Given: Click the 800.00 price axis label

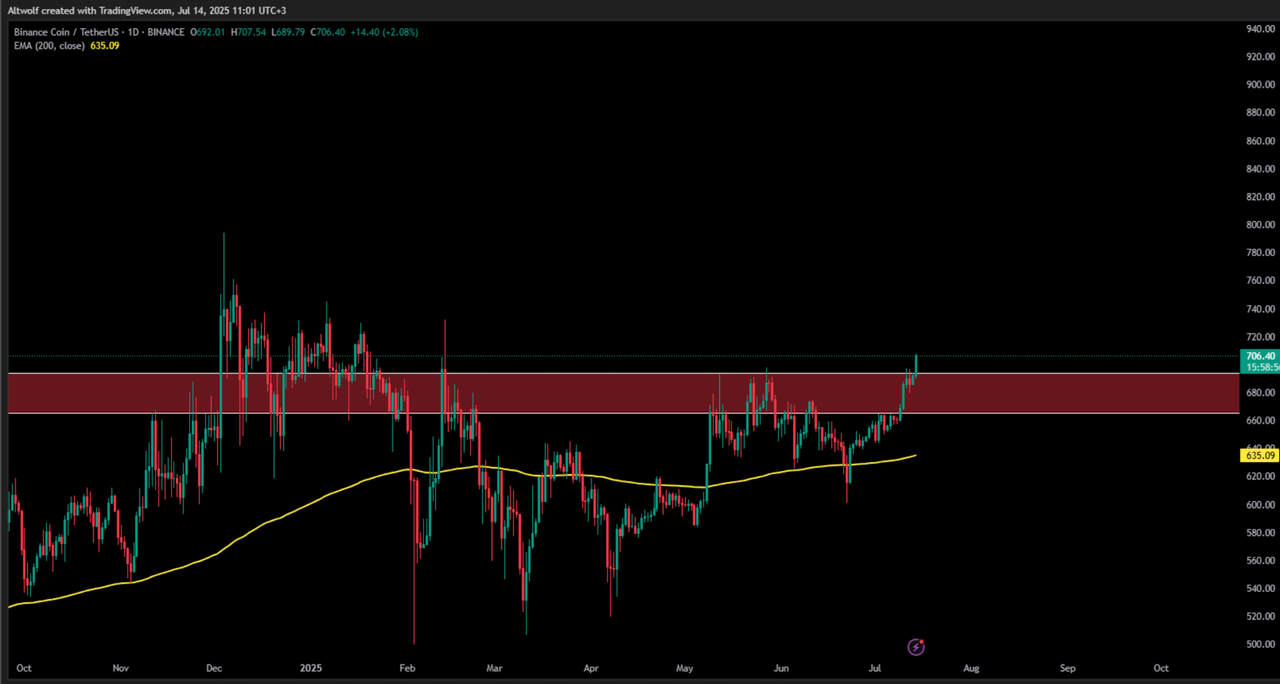Looking at the screenshot, I should tap(1260, 225).
